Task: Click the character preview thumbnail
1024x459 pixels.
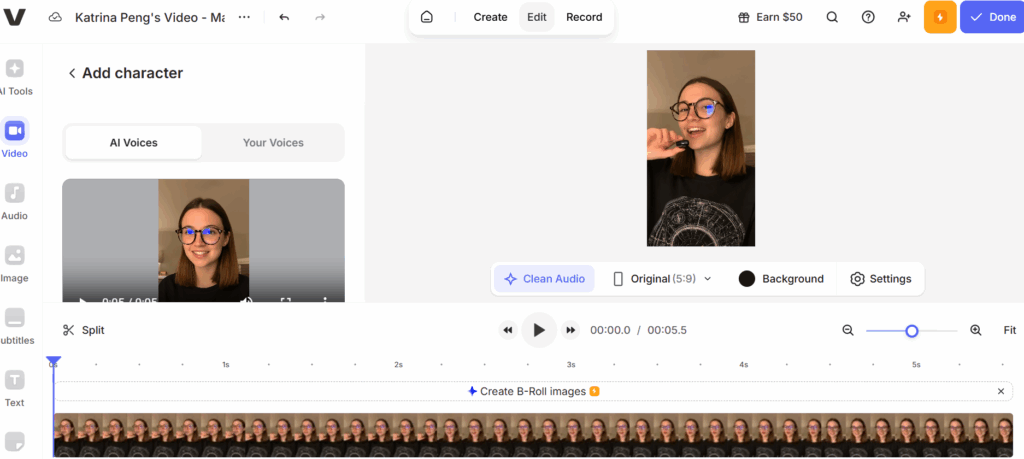Action: 204,240
